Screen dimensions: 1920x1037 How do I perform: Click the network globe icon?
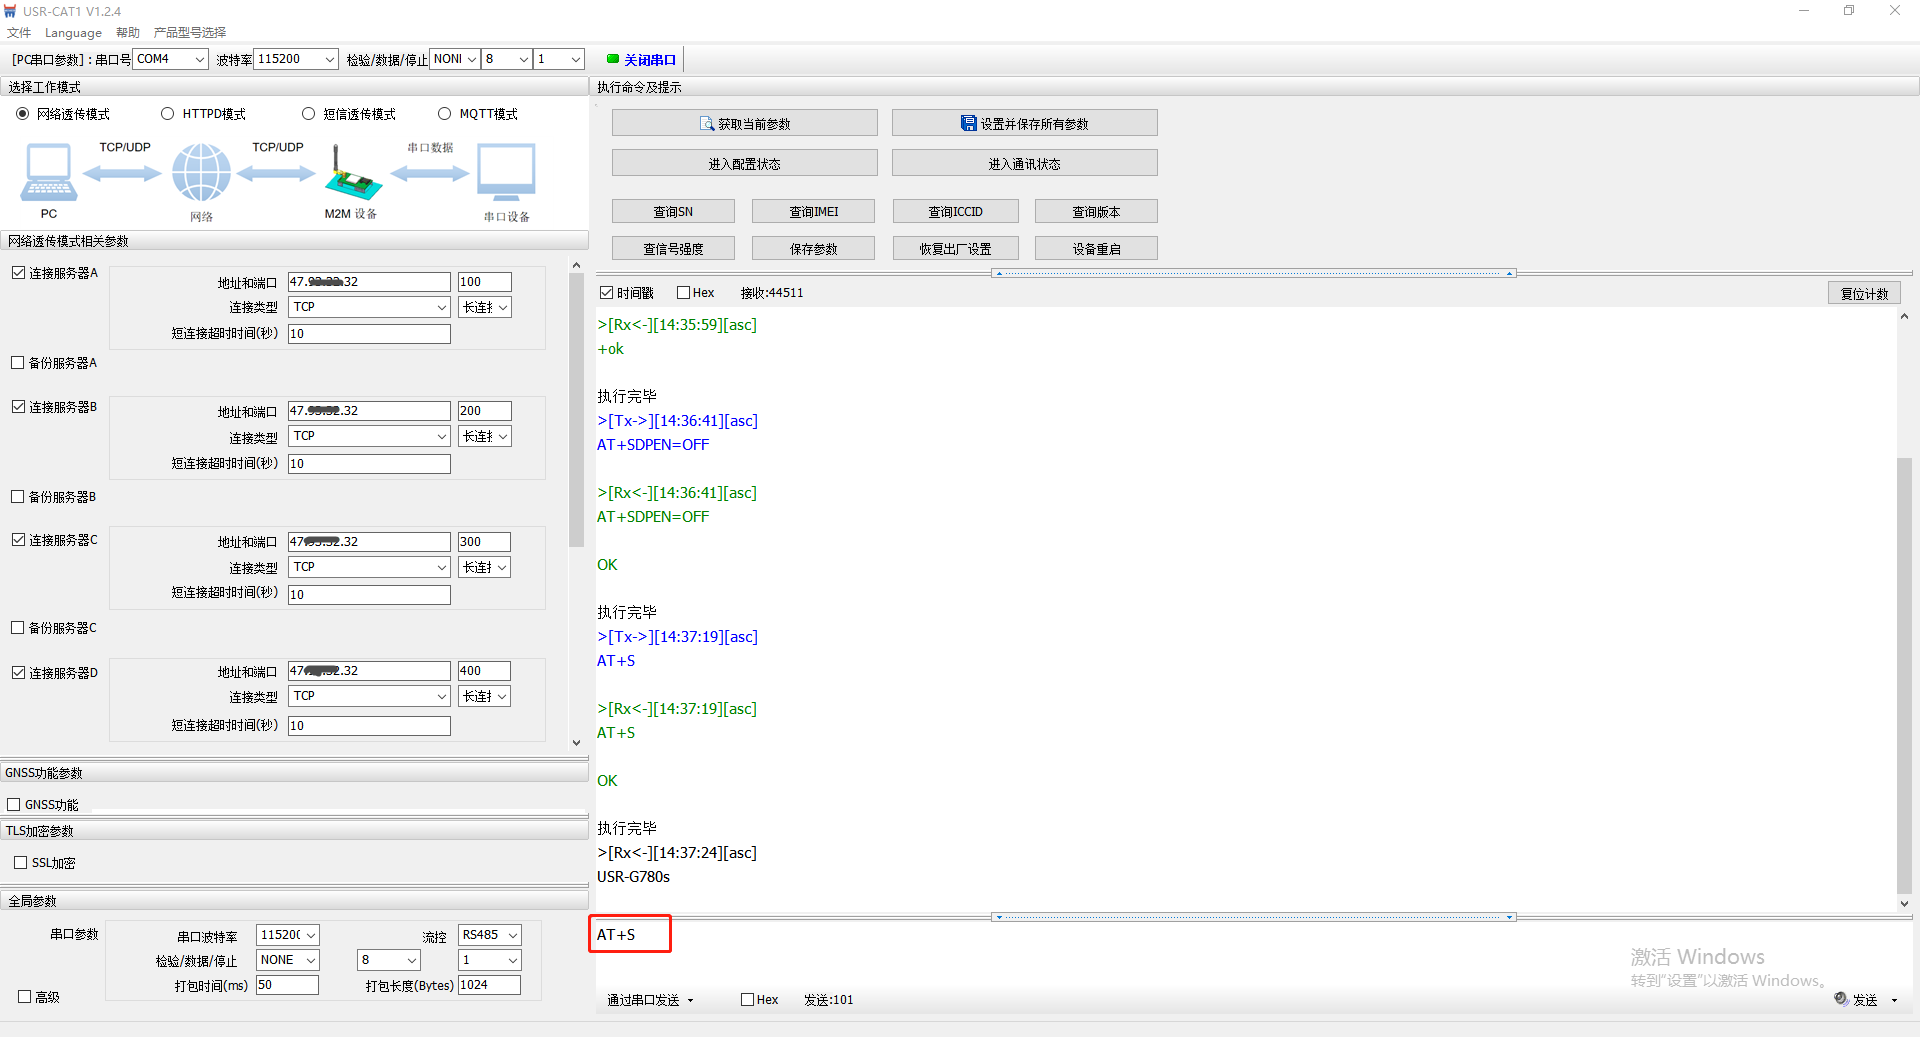[x=201, y=172]
